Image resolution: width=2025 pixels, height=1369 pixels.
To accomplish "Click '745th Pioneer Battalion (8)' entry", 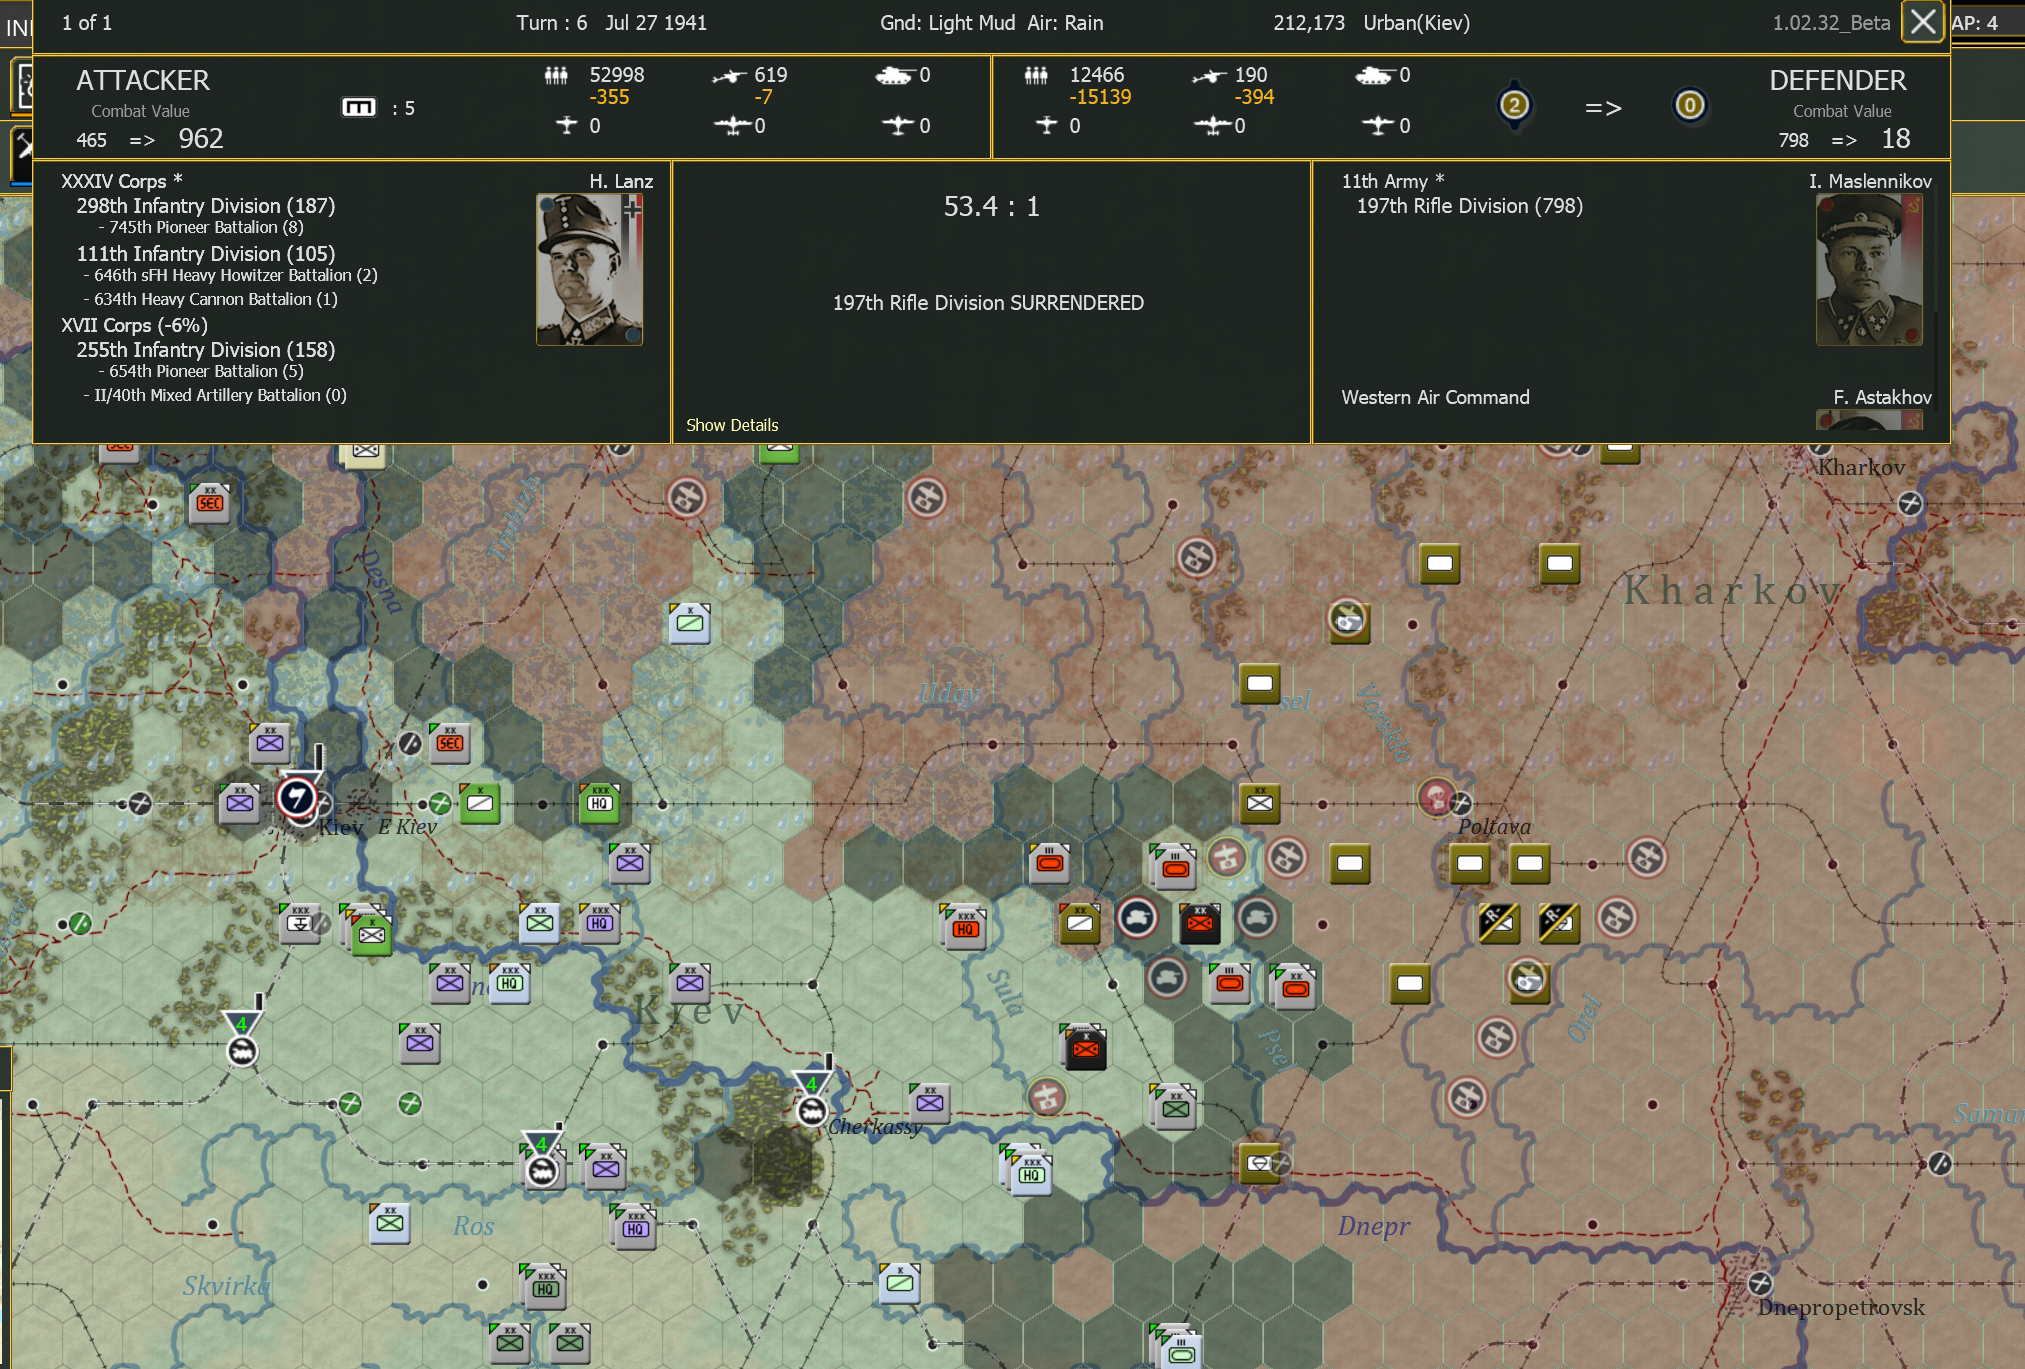I will point(201,228).
